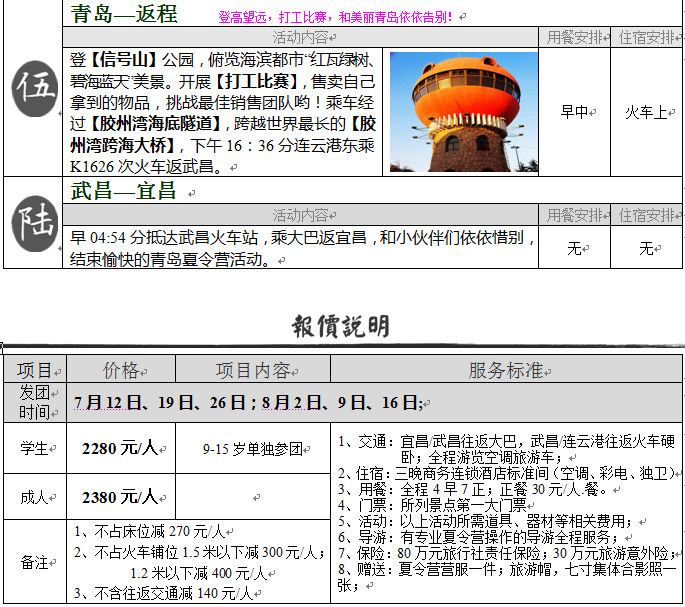
Task: Click the meal cell 早中
Action: point(574,112)
